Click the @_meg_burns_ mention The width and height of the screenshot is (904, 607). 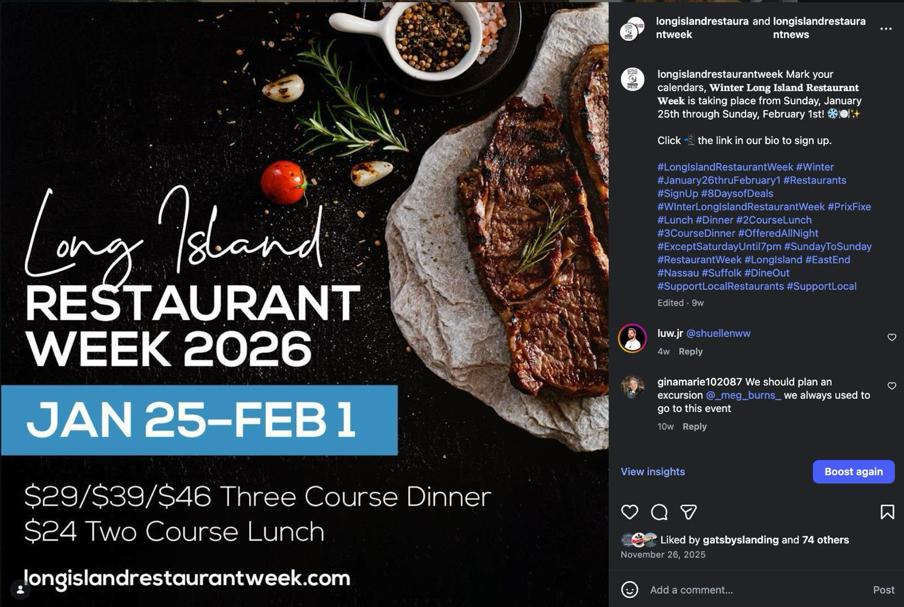[743, 395]
